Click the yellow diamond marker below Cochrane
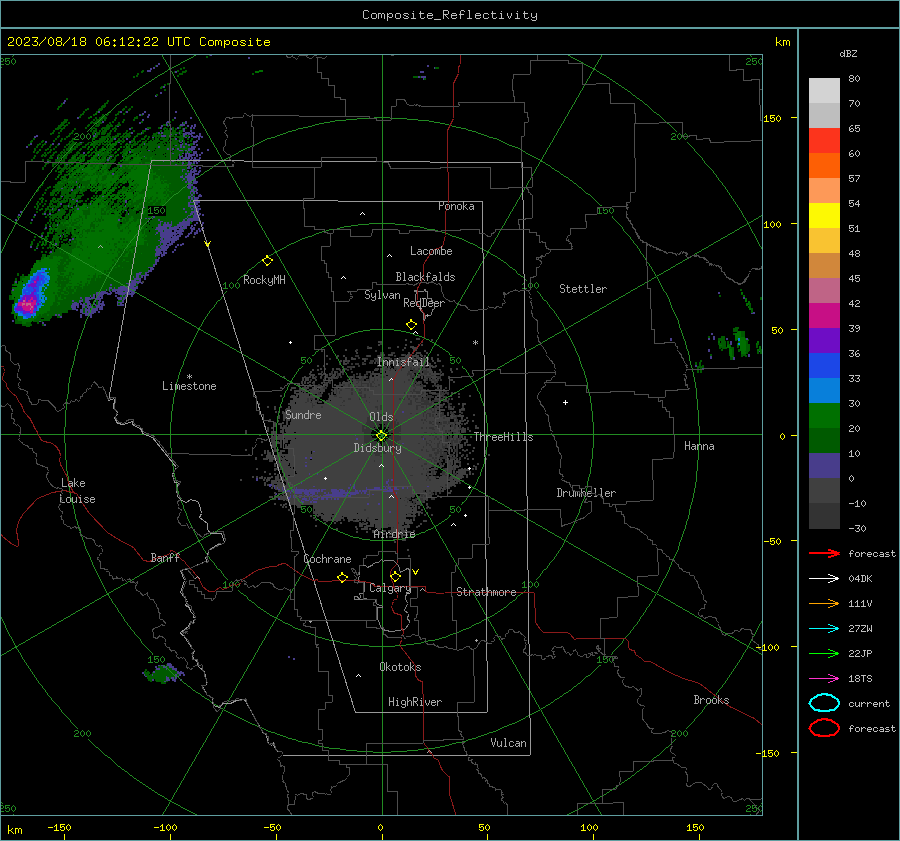Image resolution: width=900 pixels, height=841 pixels. coord(342,577)
